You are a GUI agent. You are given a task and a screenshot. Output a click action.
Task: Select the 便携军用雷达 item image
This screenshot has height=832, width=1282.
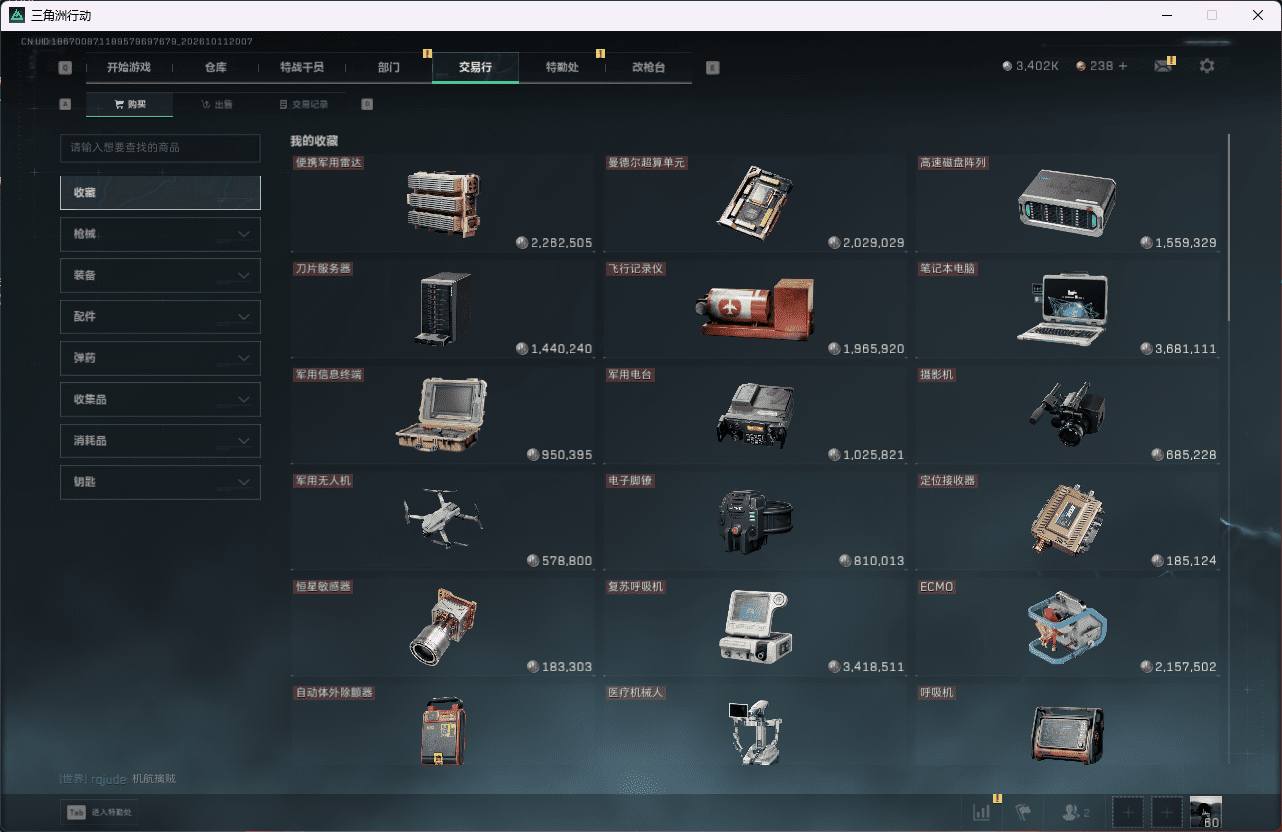point(443,203)
